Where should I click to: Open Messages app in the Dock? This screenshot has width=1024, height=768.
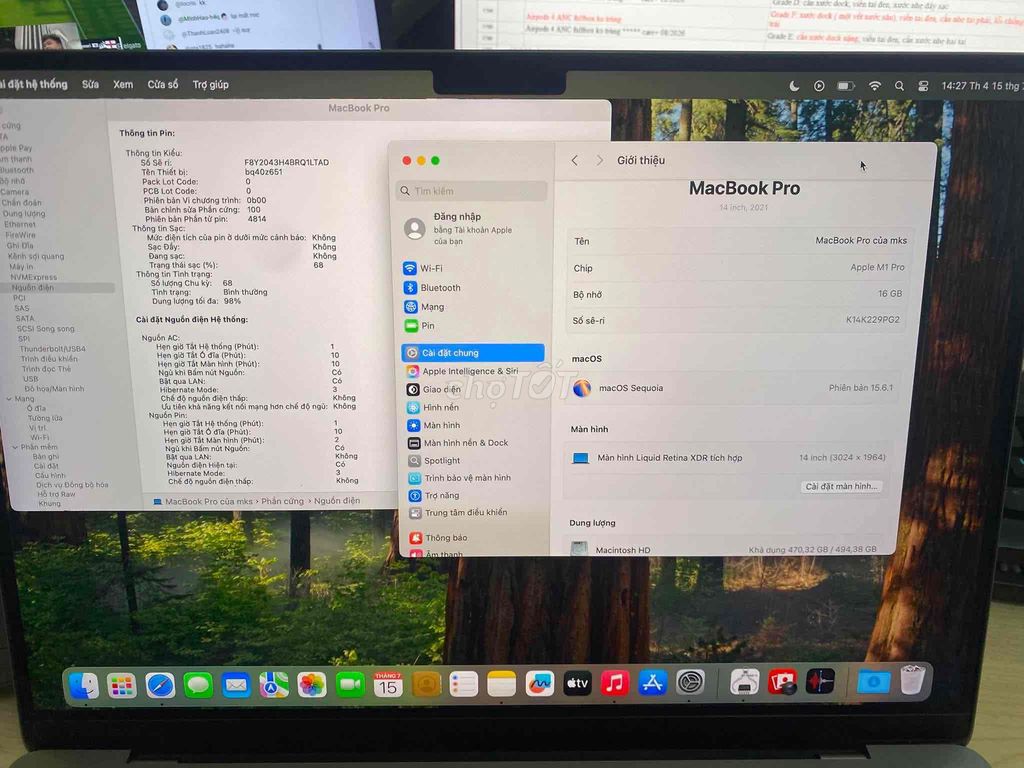(198, 685)
